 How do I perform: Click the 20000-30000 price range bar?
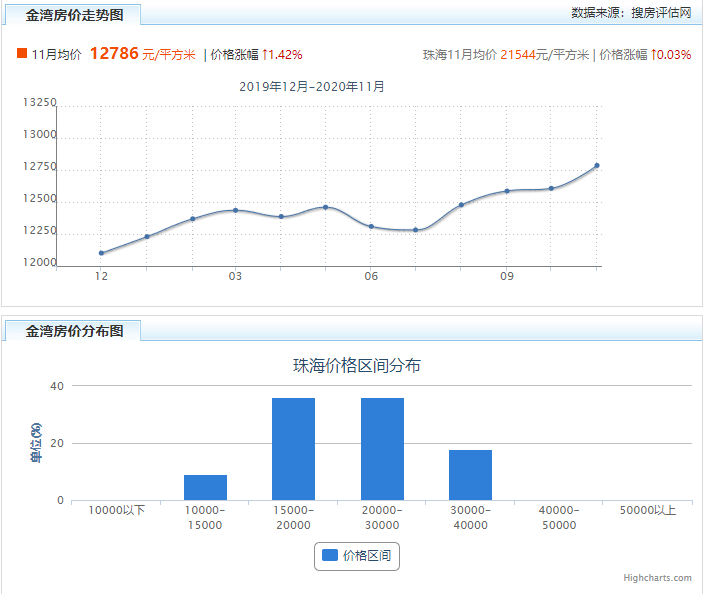pyautogui.click(x=382, y=449)
